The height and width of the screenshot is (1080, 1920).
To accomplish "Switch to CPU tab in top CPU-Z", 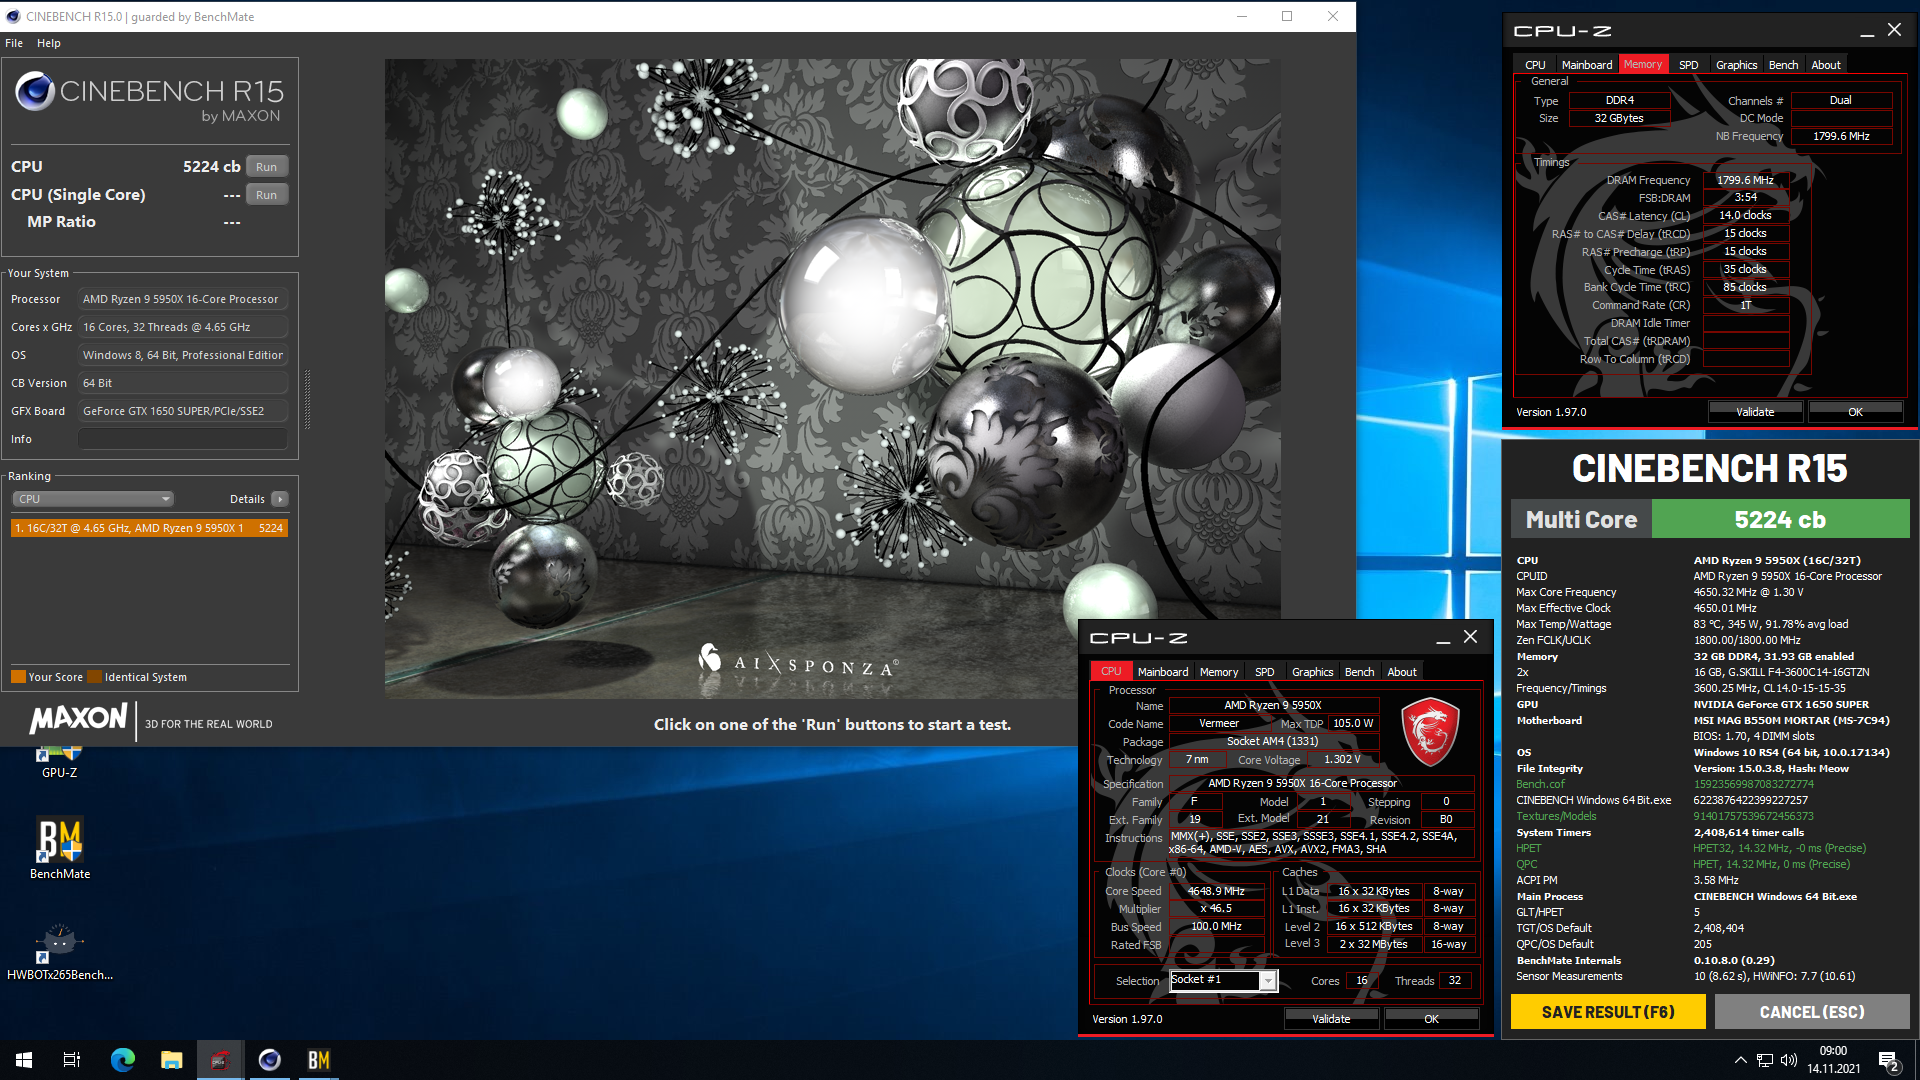I will click(x=1535, y=65).
